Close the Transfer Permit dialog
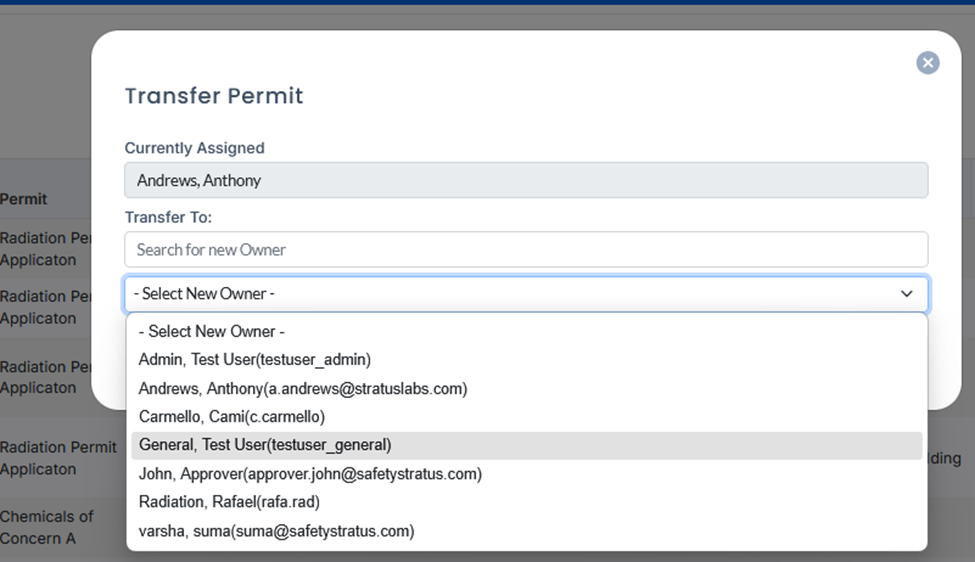The height and width of the screenshot is (562, 975). 928,62
